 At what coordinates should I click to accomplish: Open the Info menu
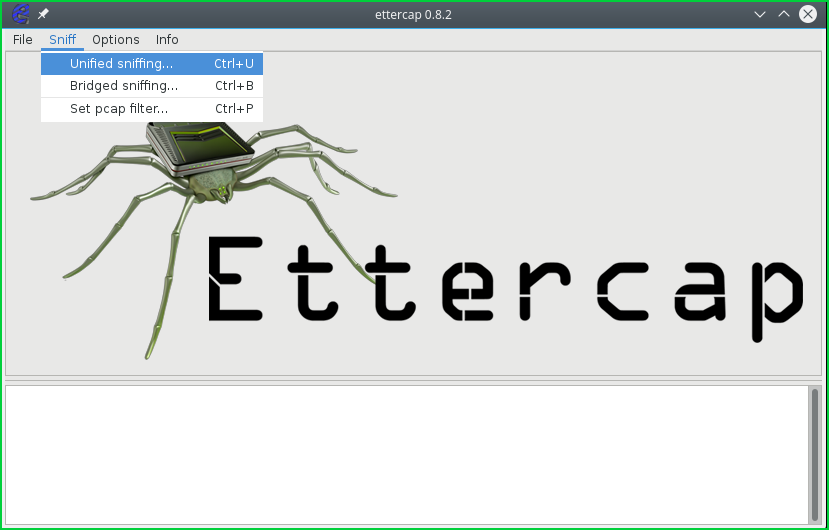pos(167,40)
